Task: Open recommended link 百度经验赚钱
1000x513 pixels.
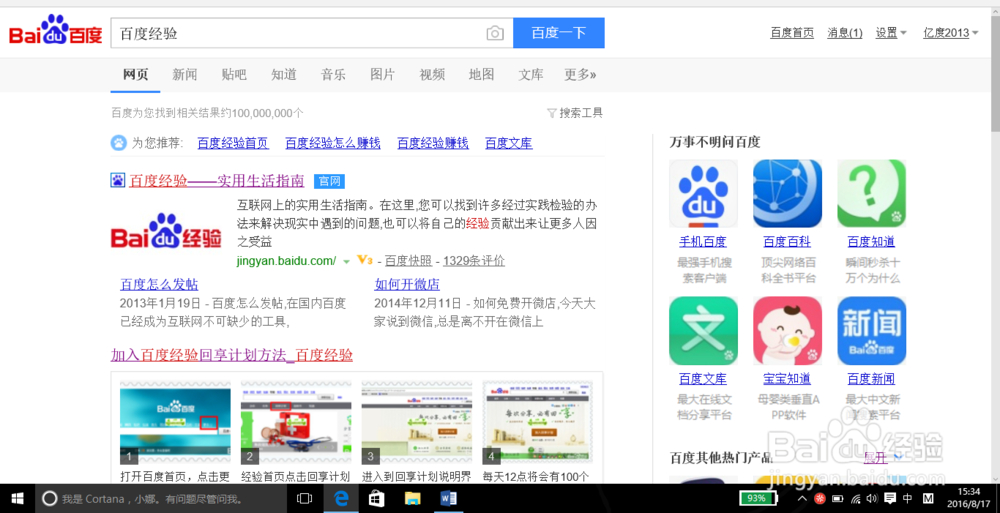Action: (x=433, y=143)
